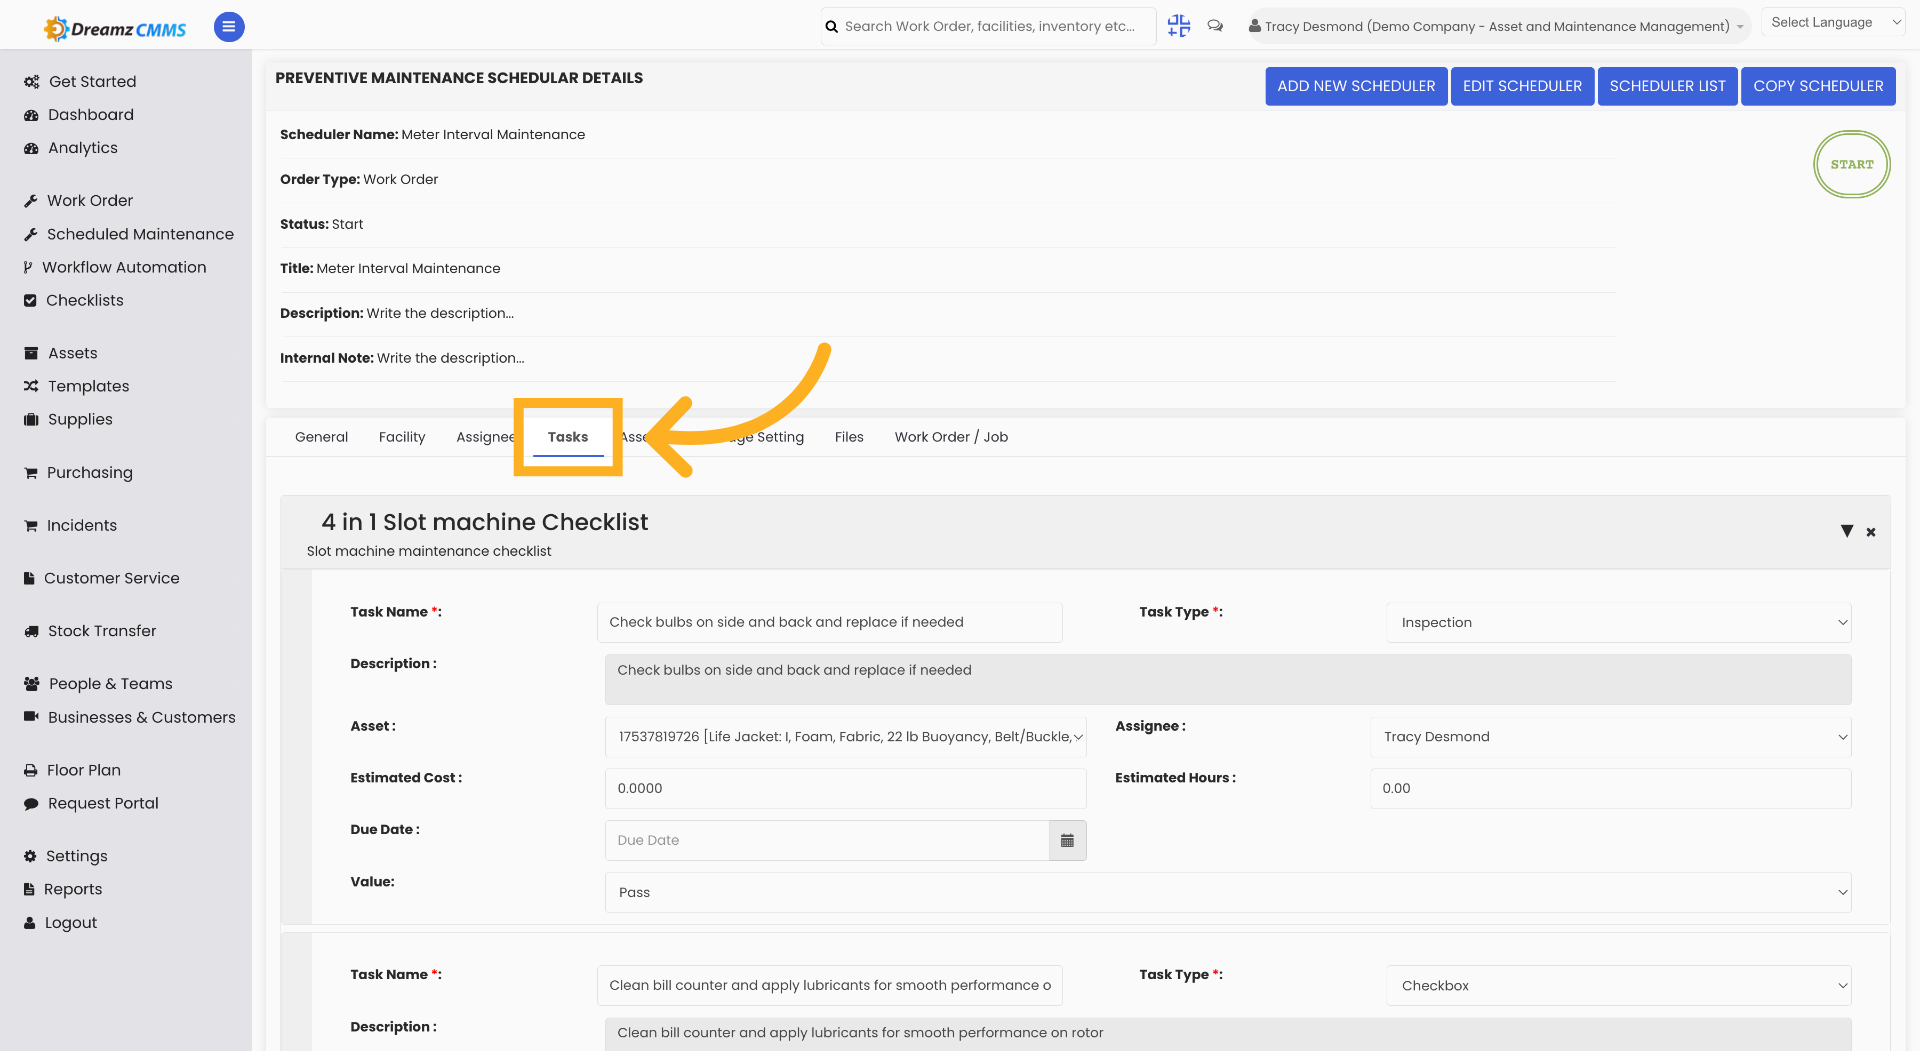The height and width of the screenshot is (1051, 1920).
Task: Switch to the Assignee tab
Action: coord(485,437)
